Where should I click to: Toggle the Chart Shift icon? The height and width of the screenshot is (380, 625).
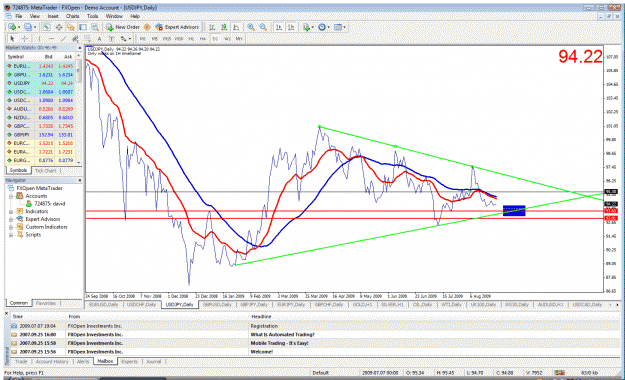[291, 27]
